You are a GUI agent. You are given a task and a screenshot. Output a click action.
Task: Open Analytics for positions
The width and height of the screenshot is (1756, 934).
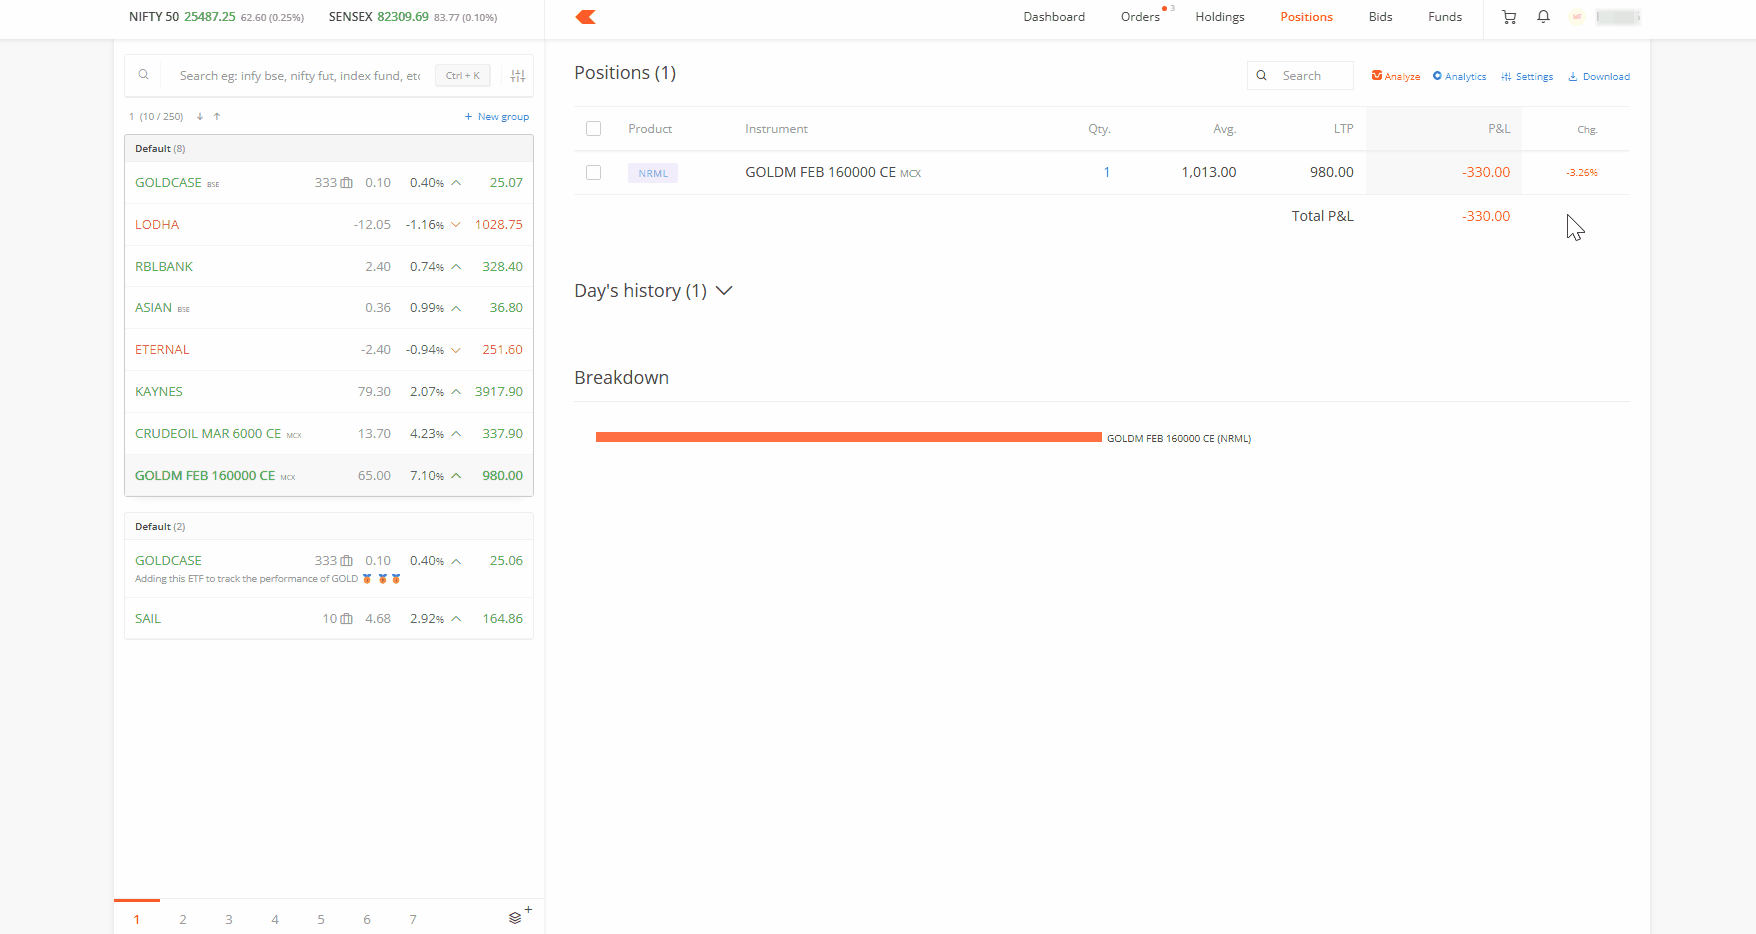(x=1459, y=76)
